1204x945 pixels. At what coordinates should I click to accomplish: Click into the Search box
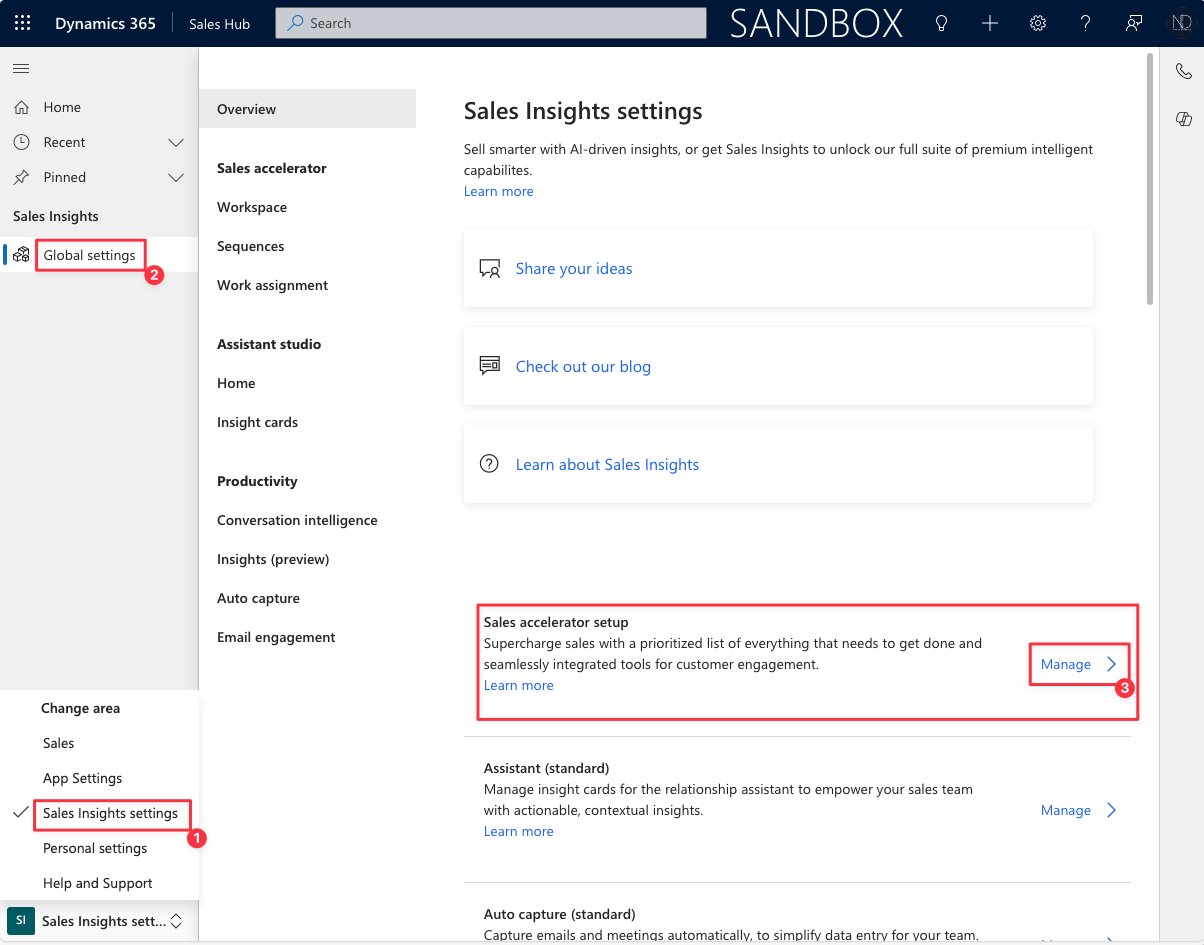point(490,23)
